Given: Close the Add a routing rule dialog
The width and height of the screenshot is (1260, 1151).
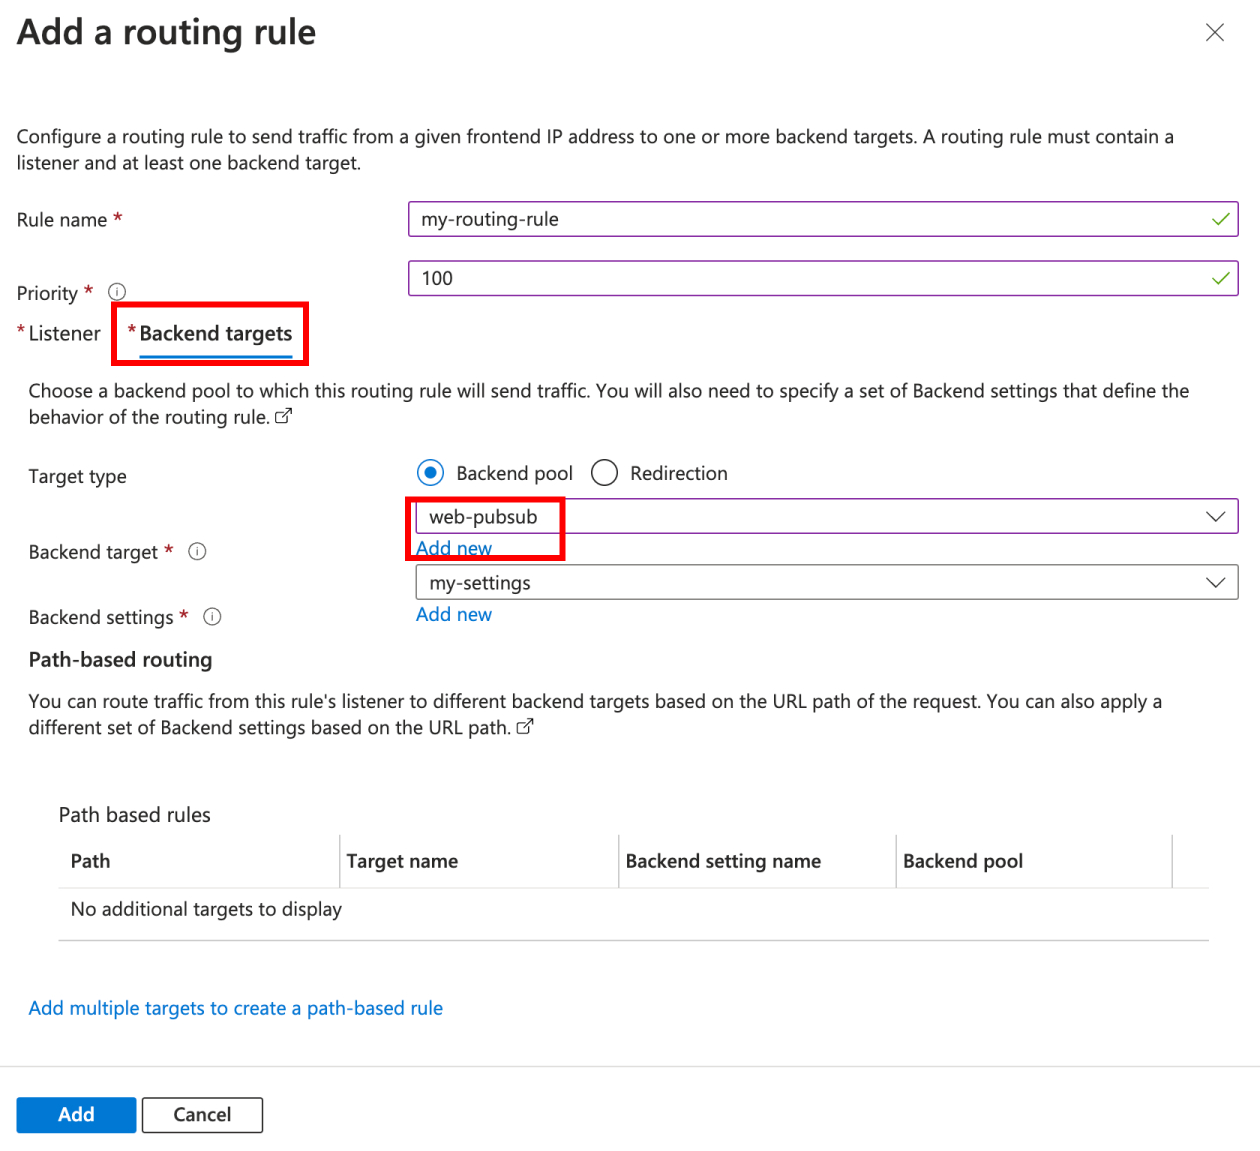Looking at the screenshot, I should (x=1214, y=32).
